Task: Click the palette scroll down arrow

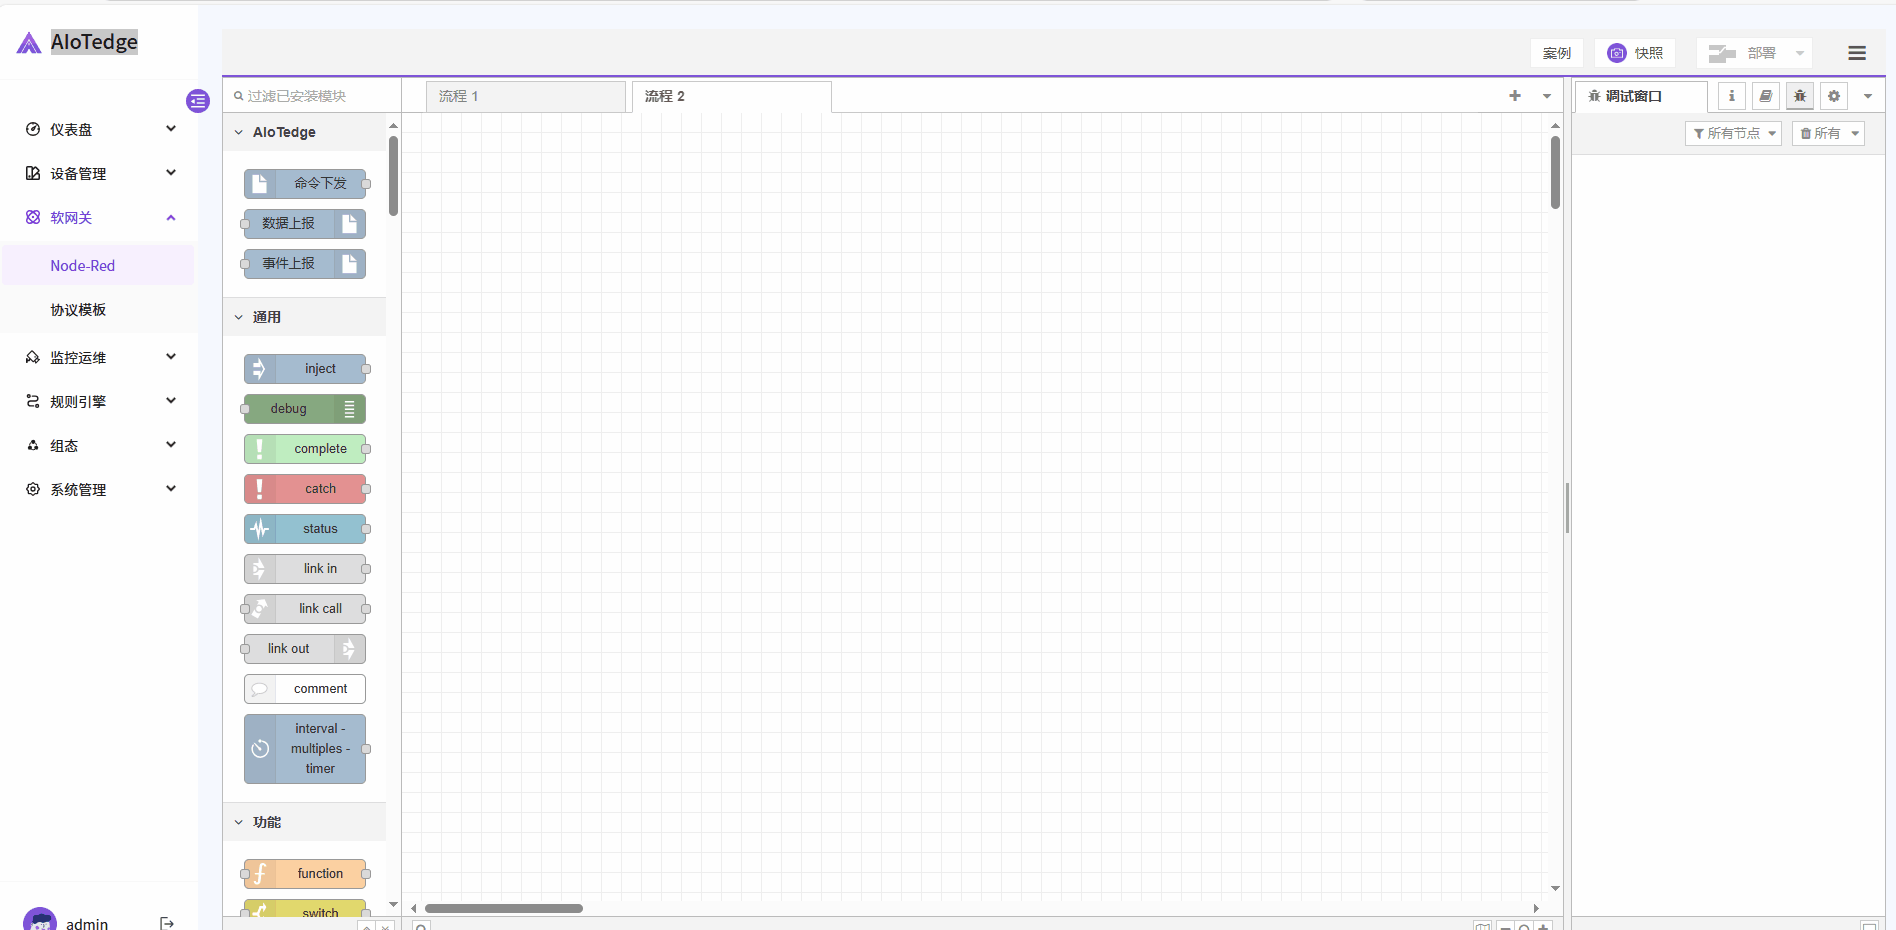Action: [x=393, y=904]
